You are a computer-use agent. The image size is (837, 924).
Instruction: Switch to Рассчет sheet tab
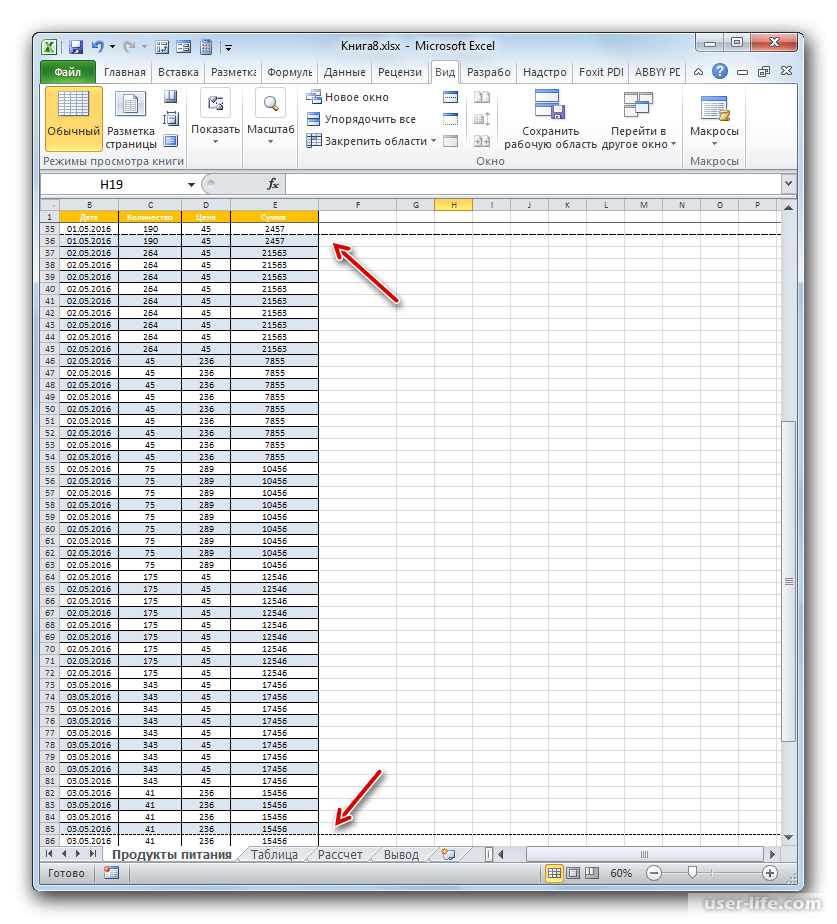pos(340,854)
